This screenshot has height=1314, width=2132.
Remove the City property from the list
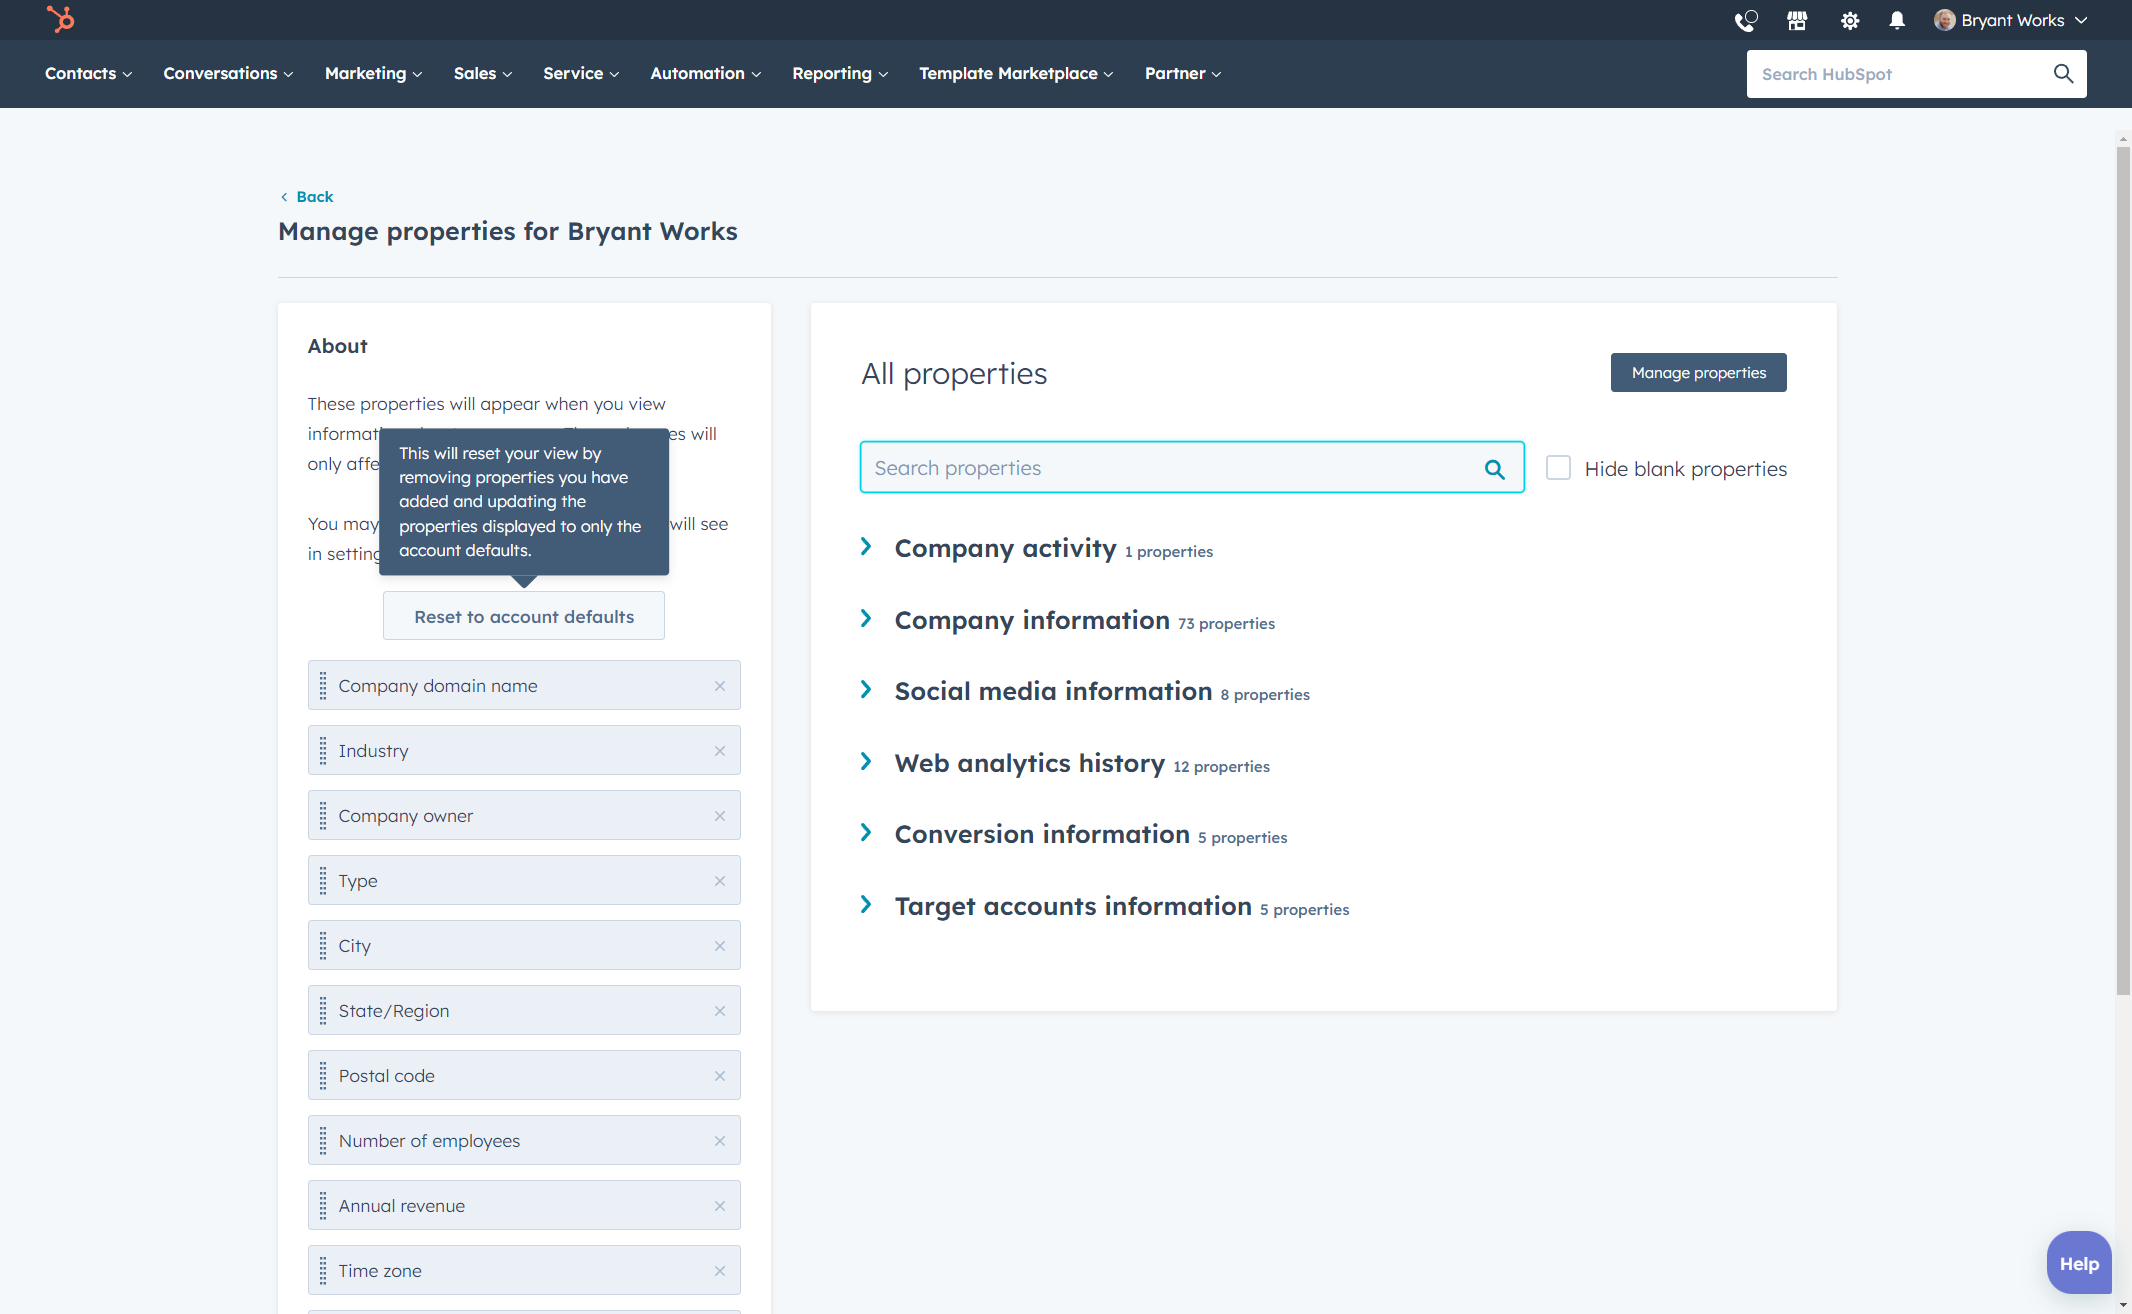(x=720, y=945)
